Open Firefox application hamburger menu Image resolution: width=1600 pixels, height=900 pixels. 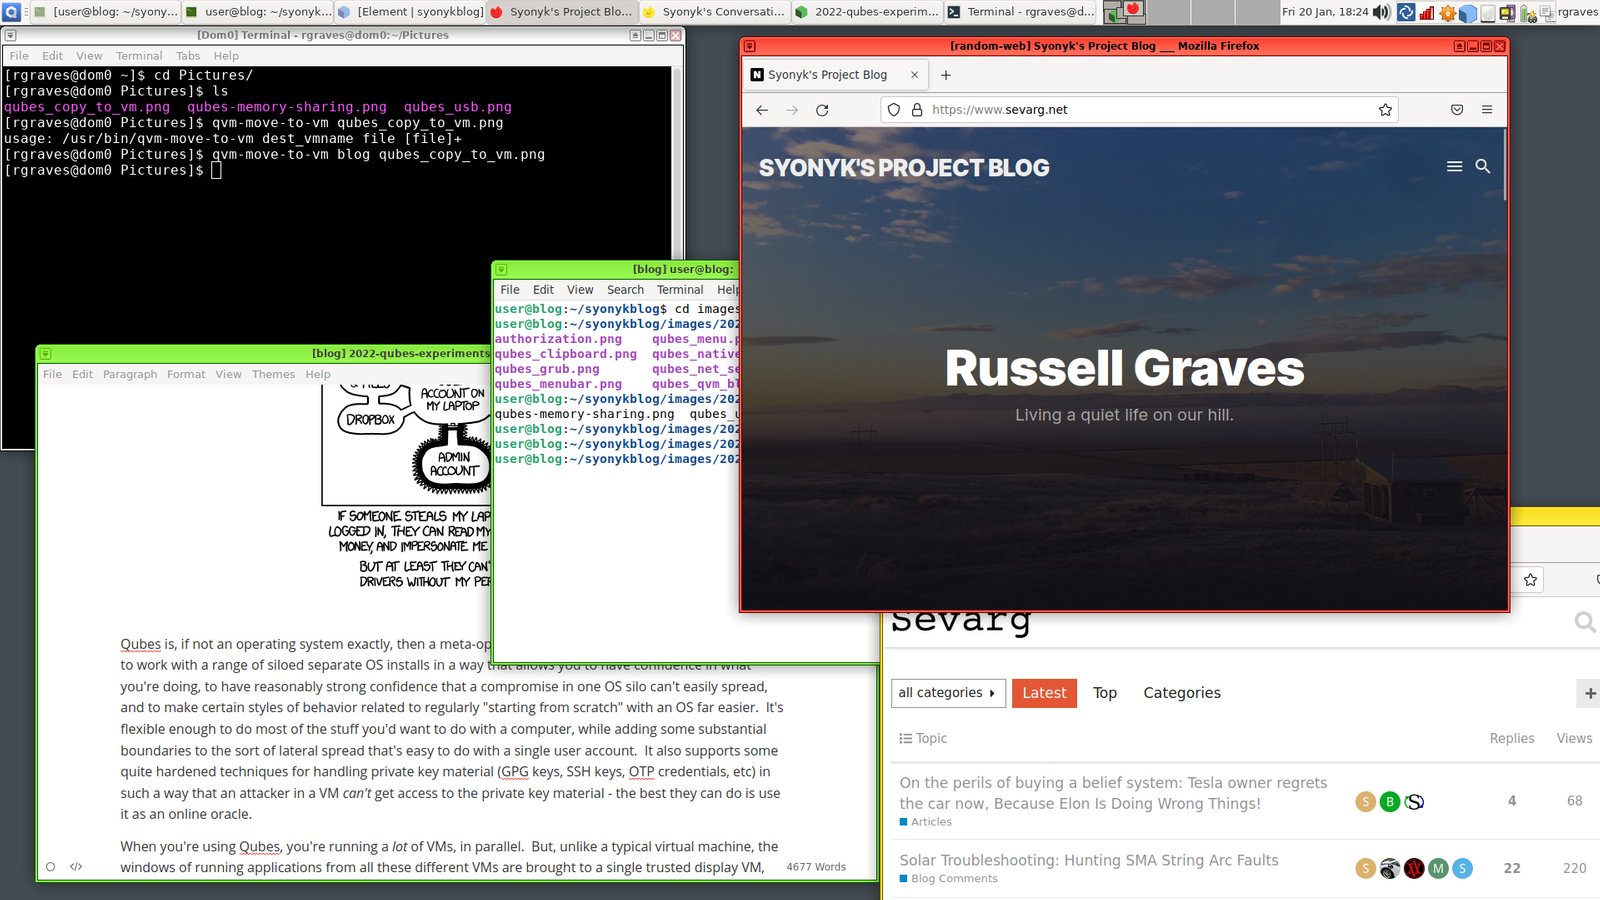point(1487,110)
